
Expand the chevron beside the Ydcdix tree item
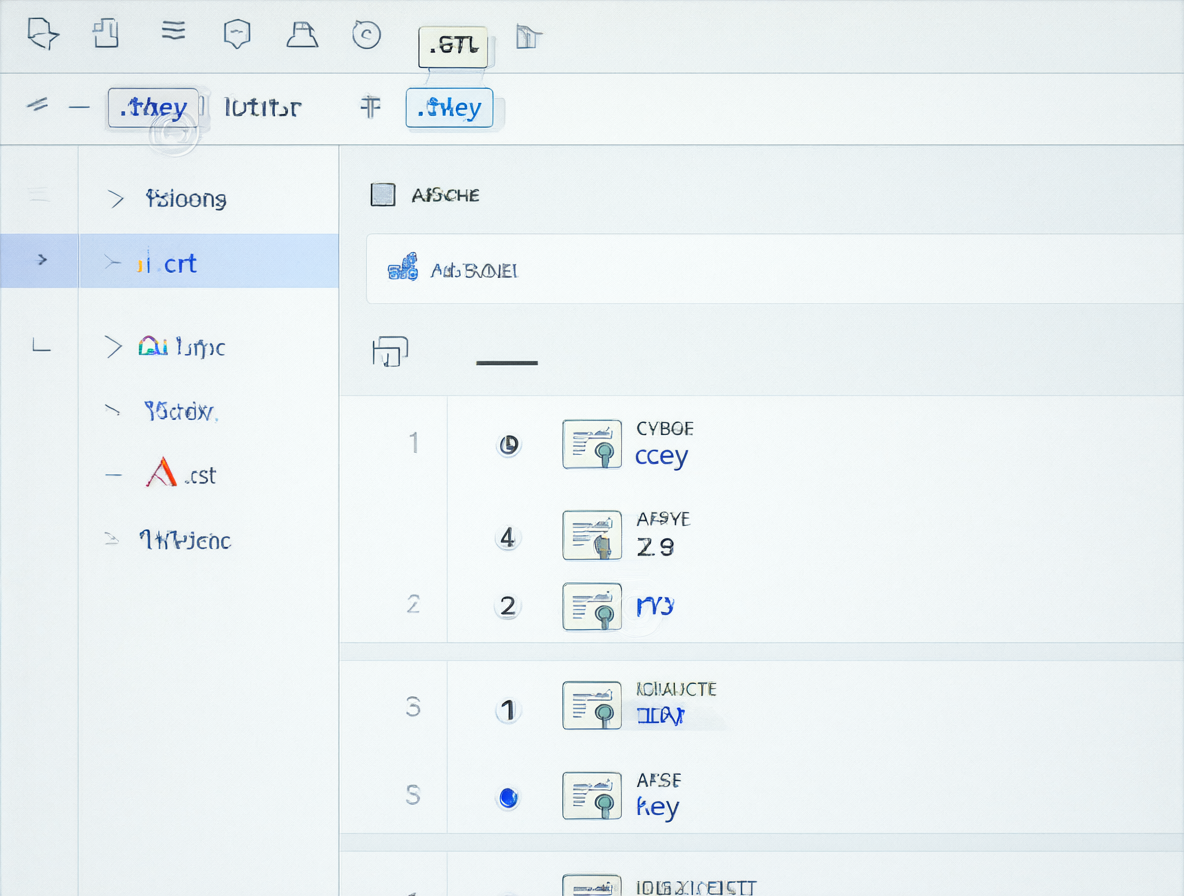pos(112,410)
